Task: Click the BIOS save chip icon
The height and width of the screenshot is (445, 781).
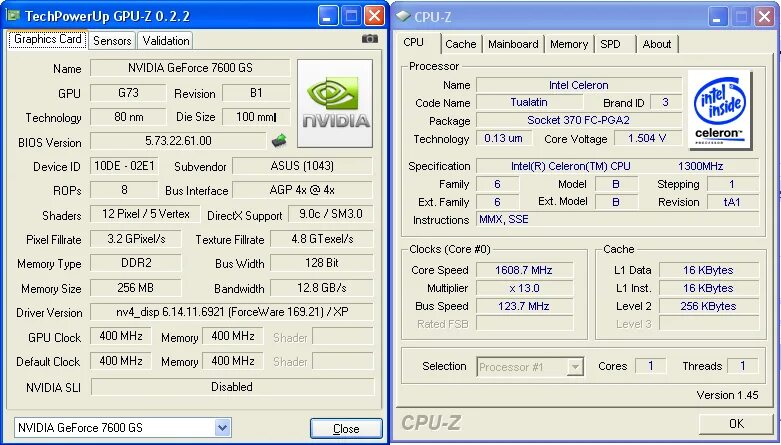Action: pos(279,141)
